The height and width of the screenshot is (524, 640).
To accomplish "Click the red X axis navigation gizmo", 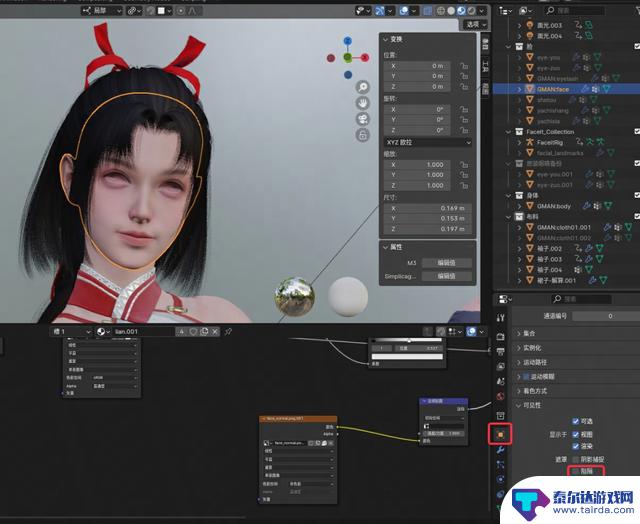I will 364,58.
